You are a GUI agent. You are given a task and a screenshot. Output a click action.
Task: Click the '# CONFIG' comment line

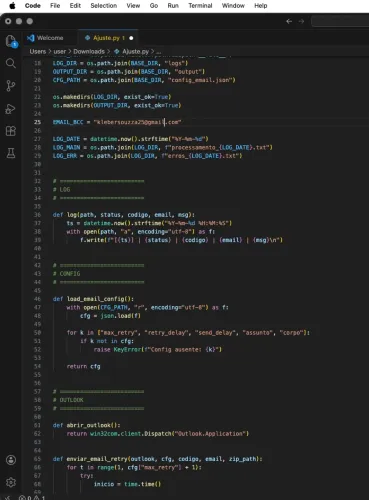(x=66, y=274)
